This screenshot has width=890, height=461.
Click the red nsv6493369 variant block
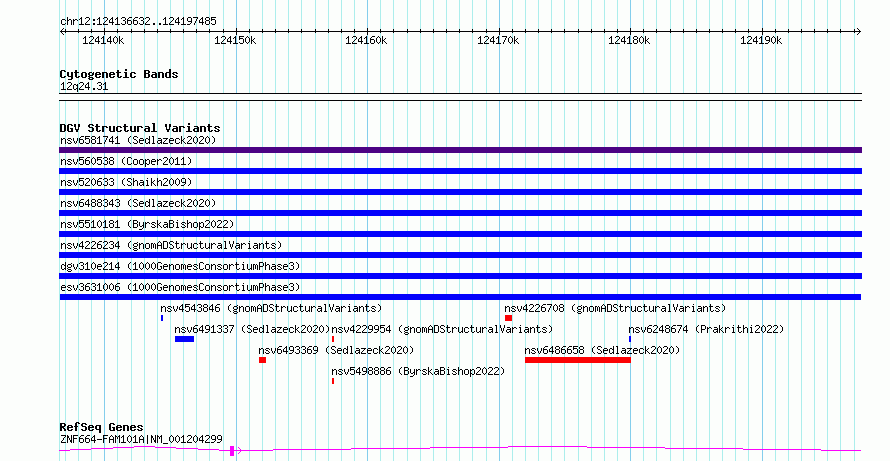pyautogui.click(x=262, y=360)
